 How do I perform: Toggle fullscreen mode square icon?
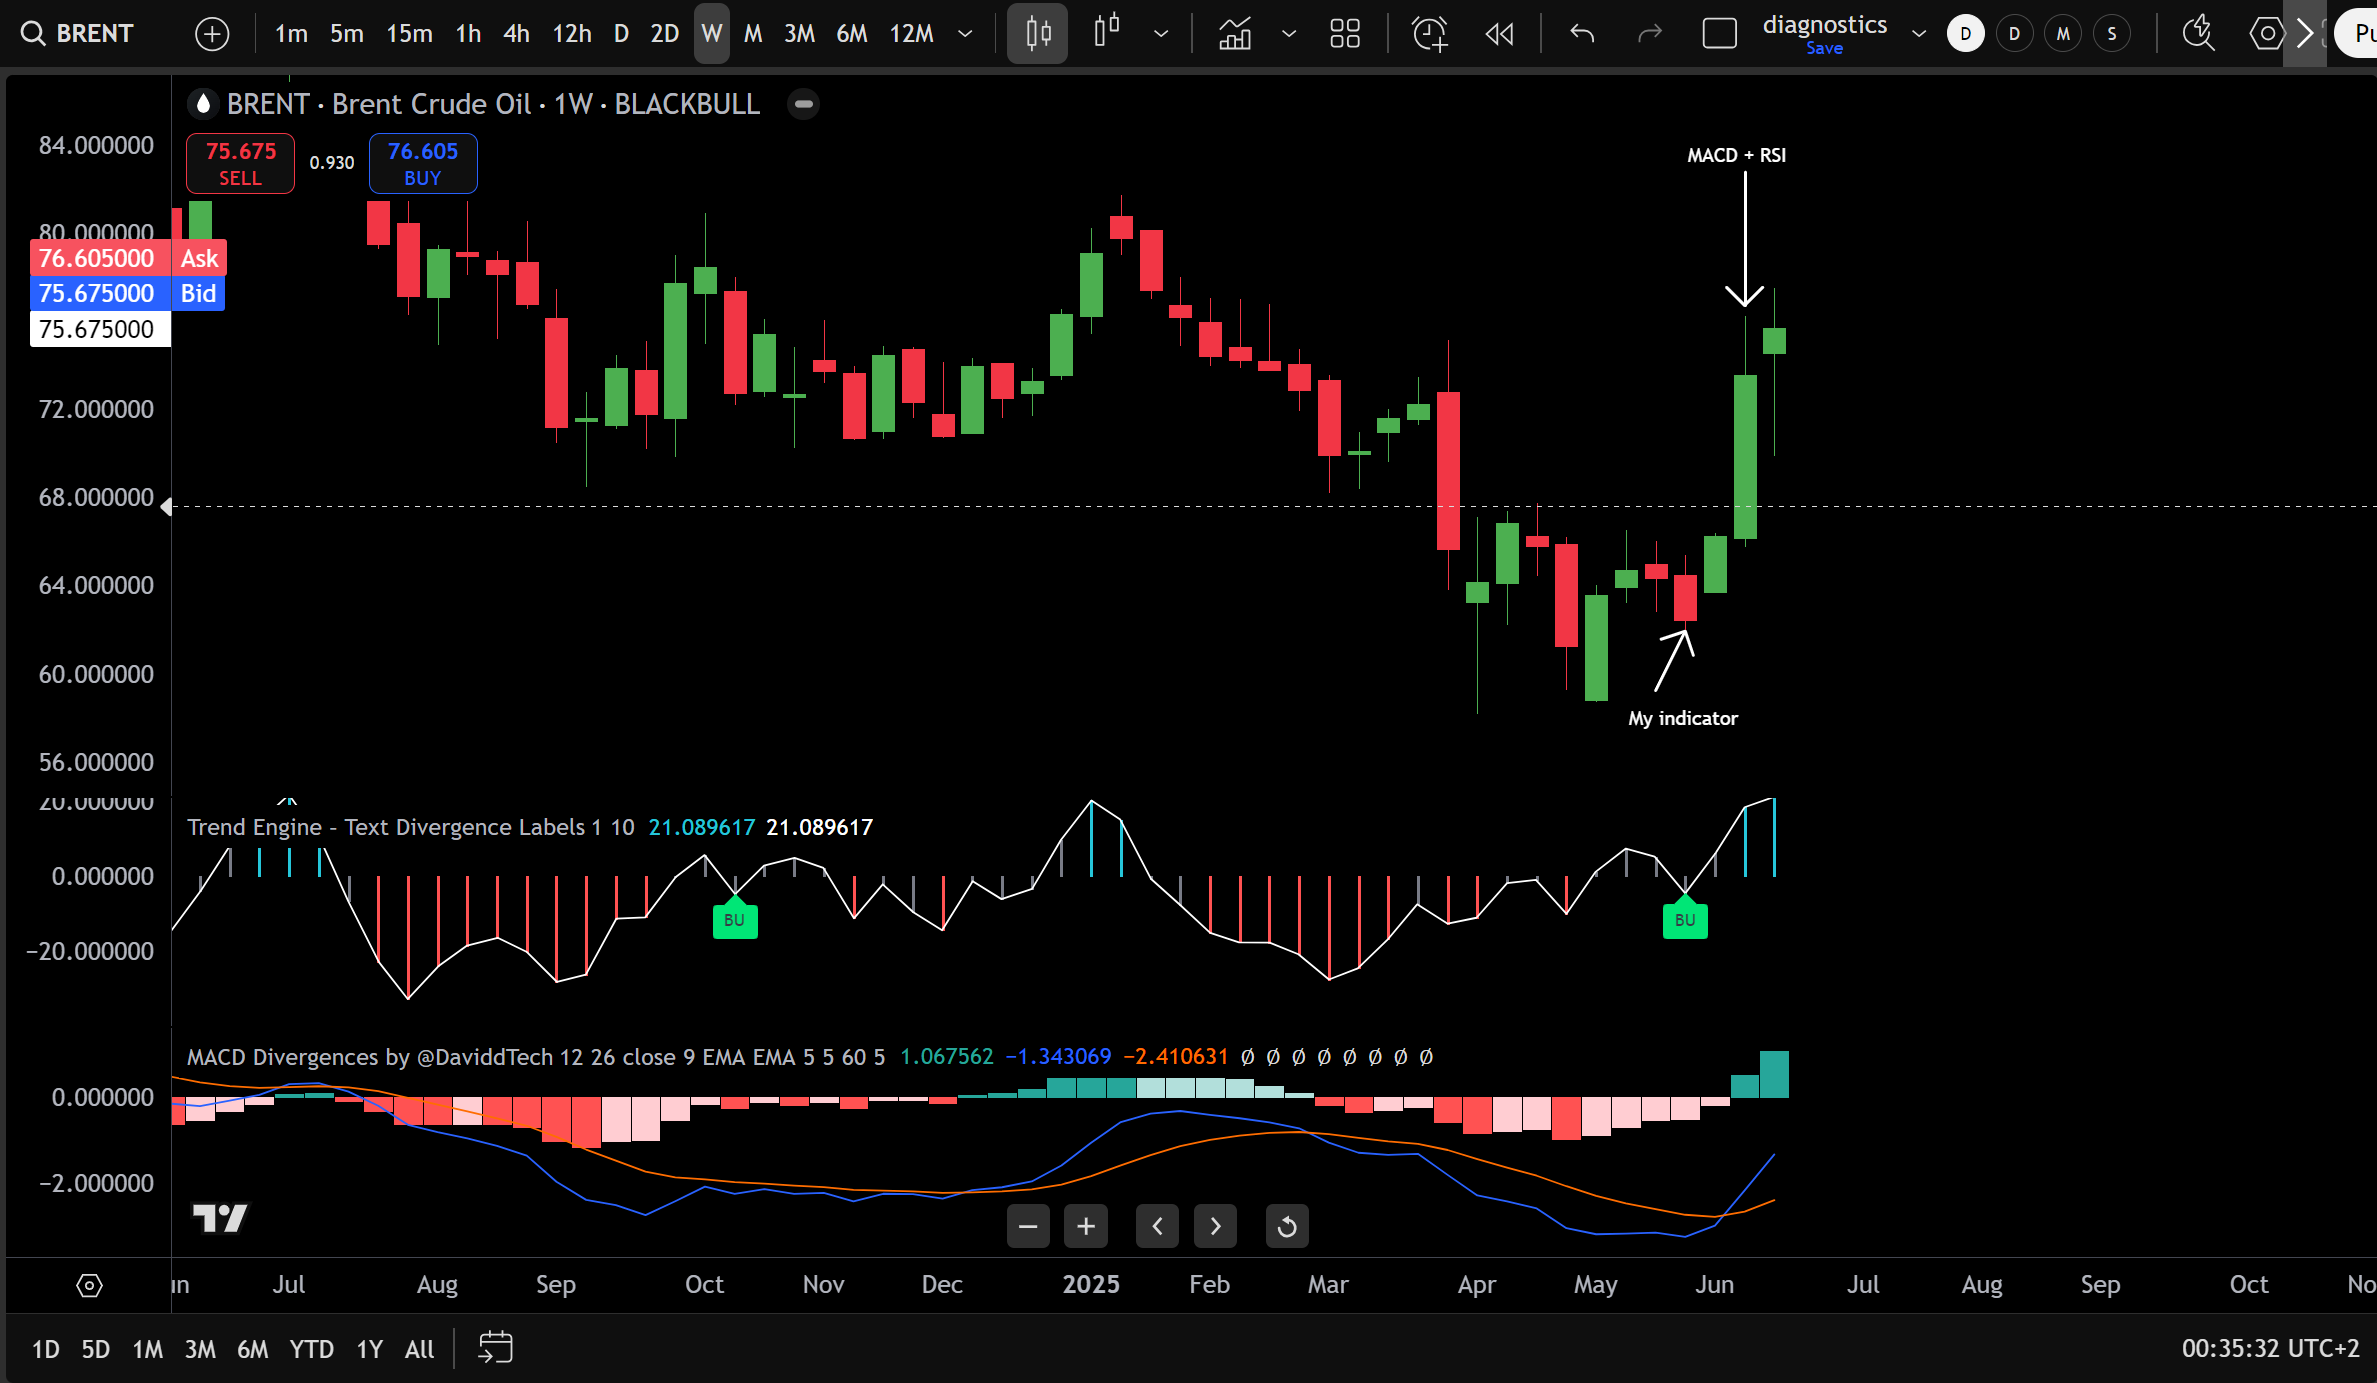pyautogui.click(x=1719, y=34)
